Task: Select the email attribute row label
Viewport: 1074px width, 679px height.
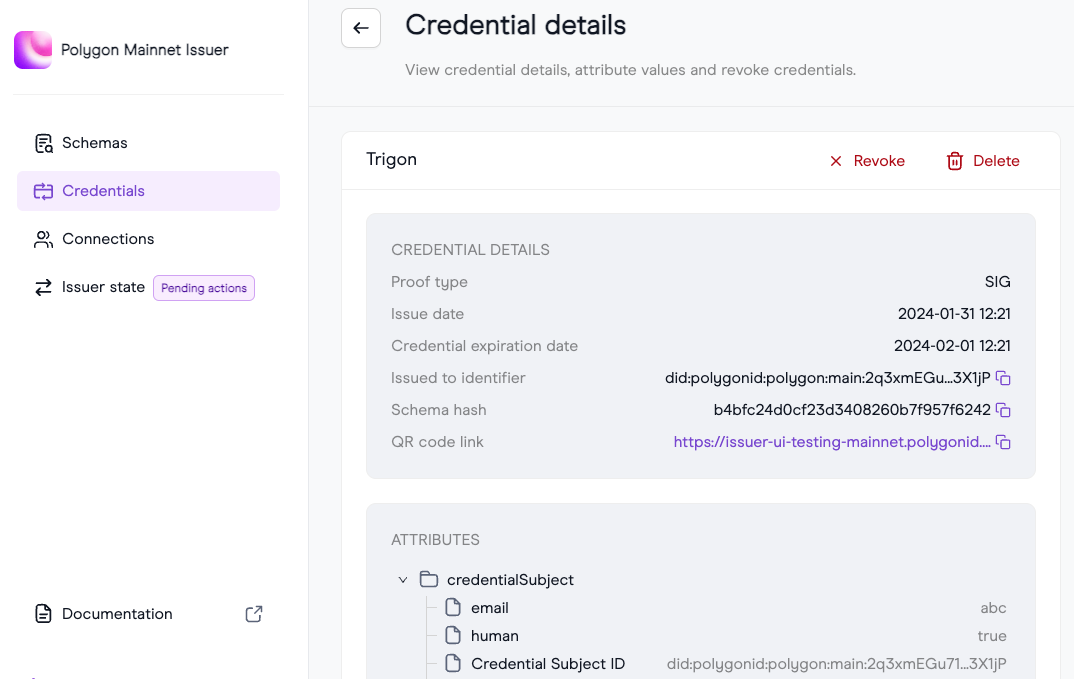Action: [x=490, y=608]
